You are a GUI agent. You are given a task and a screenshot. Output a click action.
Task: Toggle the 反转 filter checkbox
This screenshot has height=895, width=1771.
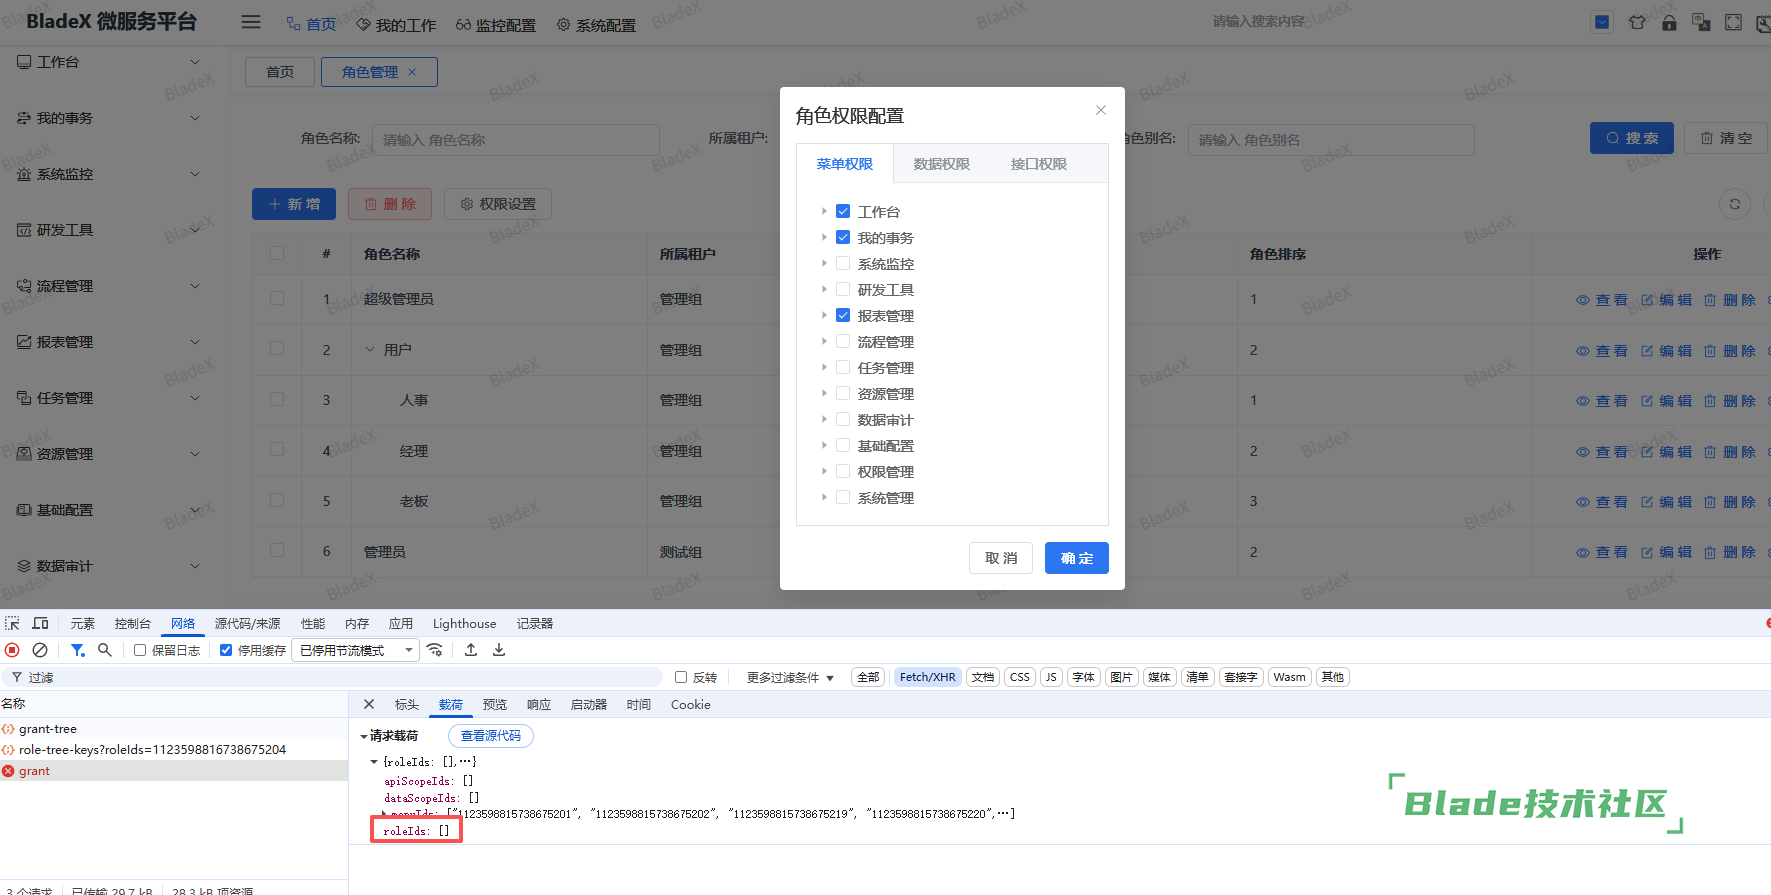pos(681,677)
